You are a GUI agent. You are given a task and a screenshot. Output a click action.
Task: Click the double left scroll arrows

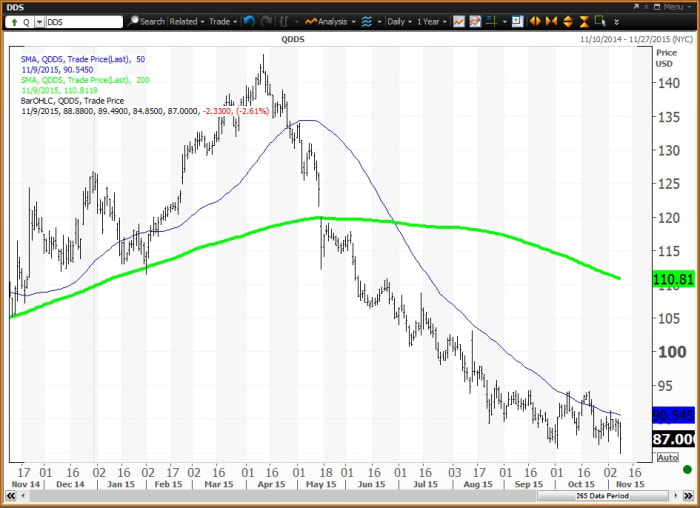click(11, 496)
